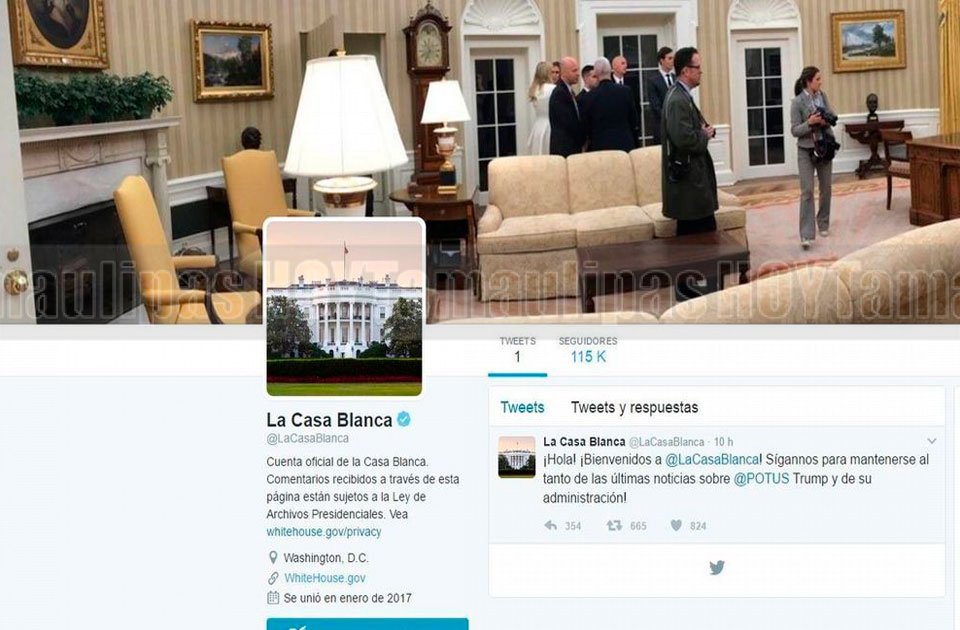Click the @POTUS mention in the tweet
Image resolution: width=960 pixels, height=630 pixels.
[x=761, y=479]
